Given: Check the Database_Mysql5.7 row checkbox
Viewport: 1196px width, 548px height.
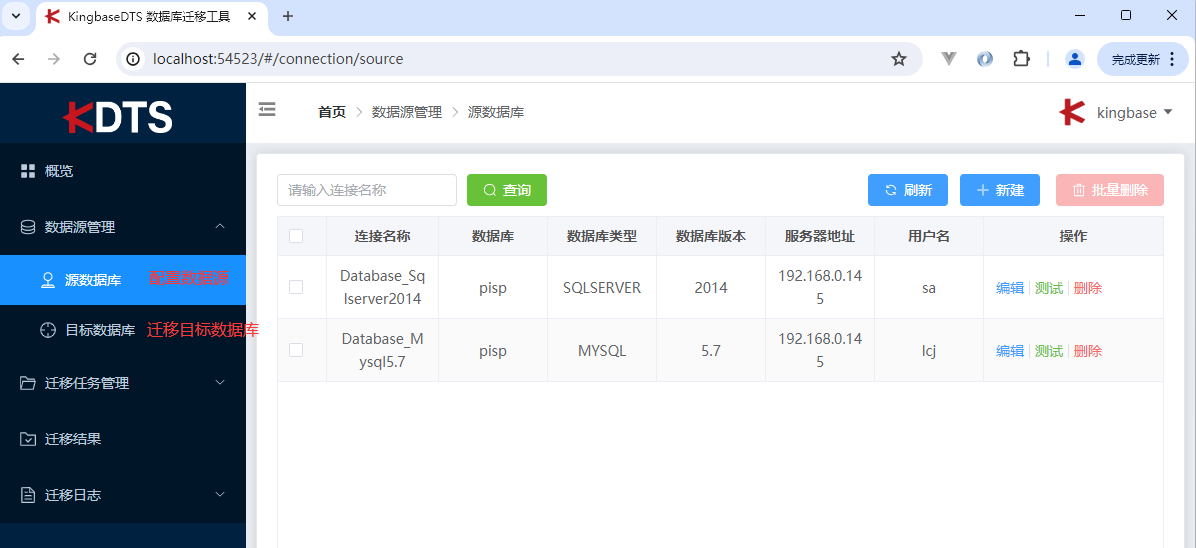Looking at the screenshot, I should (x=296, y=350).
